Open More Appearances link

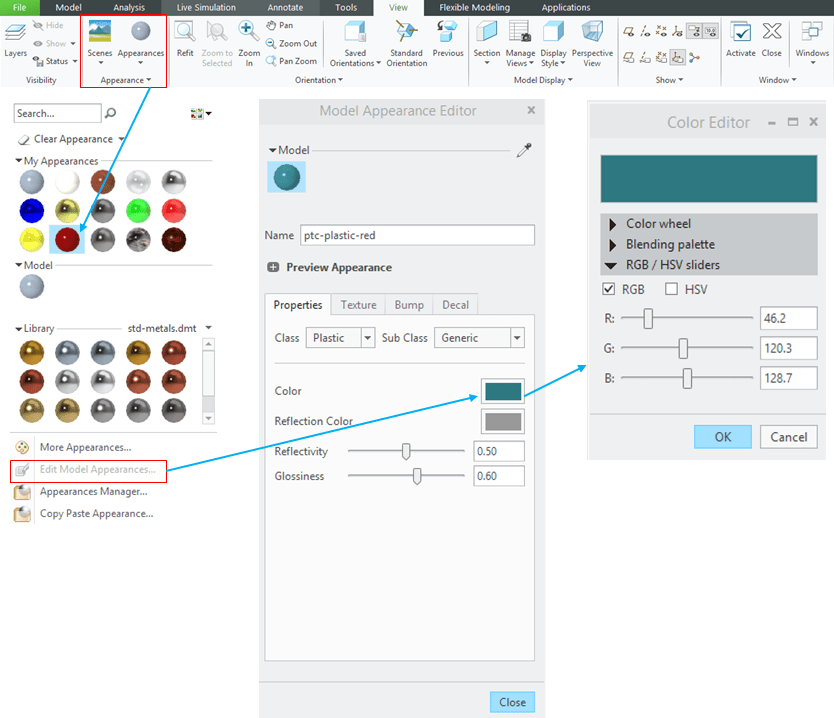pyautogui.click(x=85, y=447)
